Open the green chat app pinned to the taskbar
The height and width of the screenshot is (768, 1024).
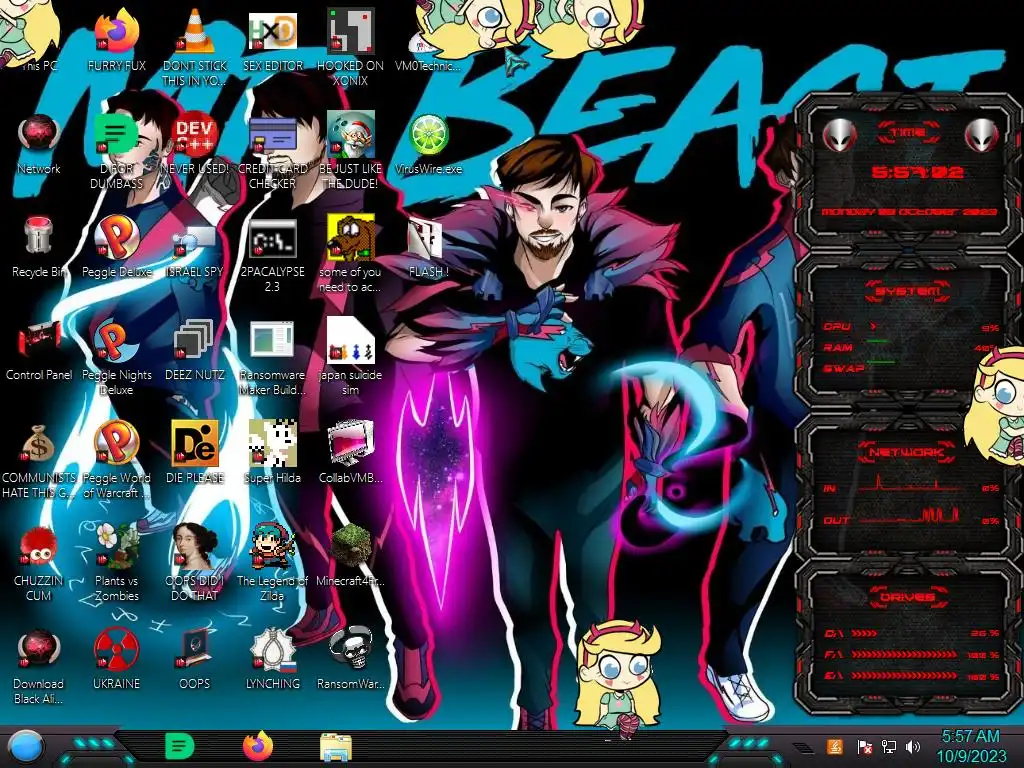tap(179, 746)
